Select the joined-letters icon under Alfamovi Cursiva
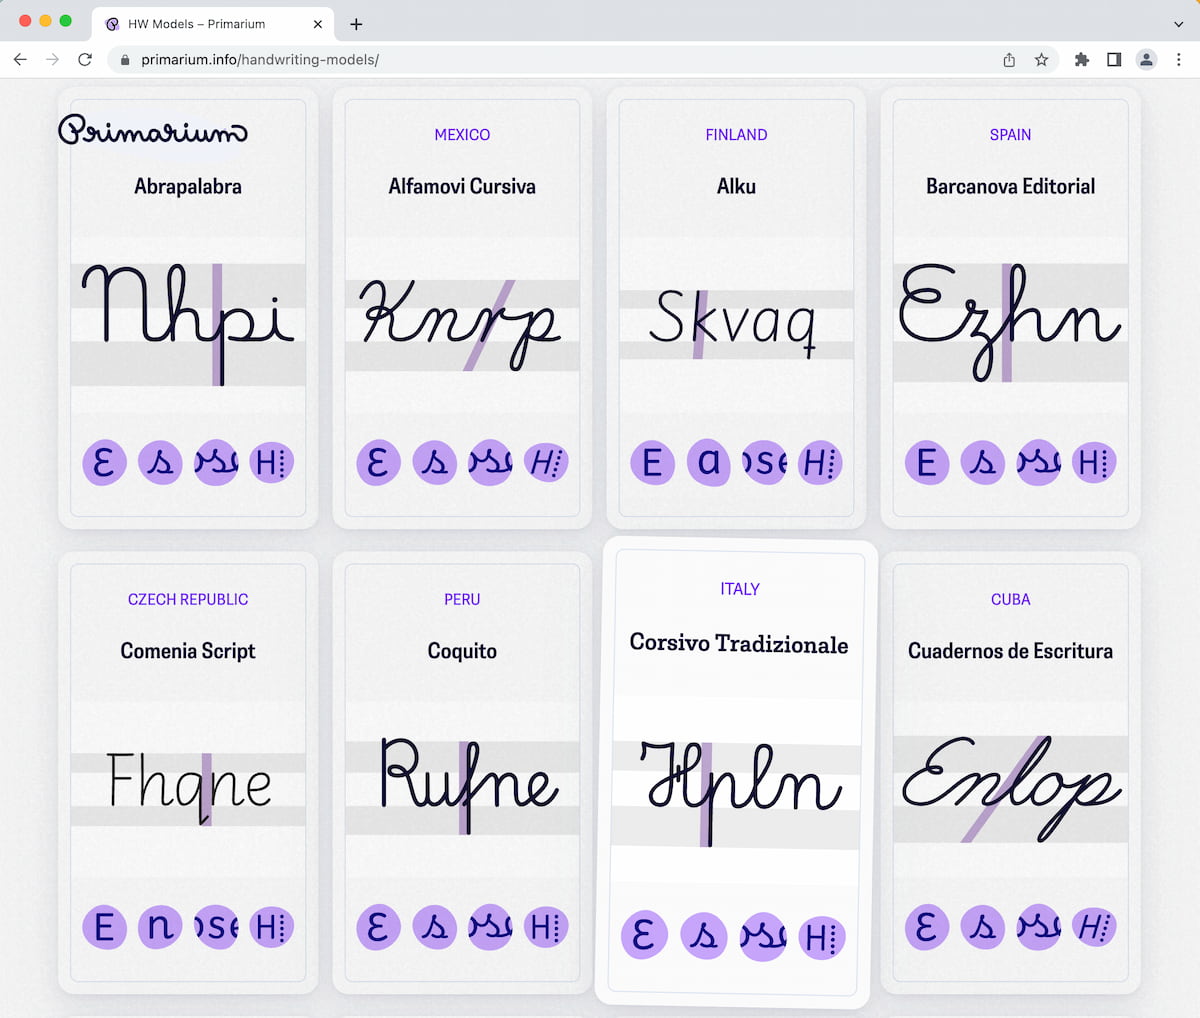The height and width of the screenshot is (1018, 1200). [x=490, y=463]
